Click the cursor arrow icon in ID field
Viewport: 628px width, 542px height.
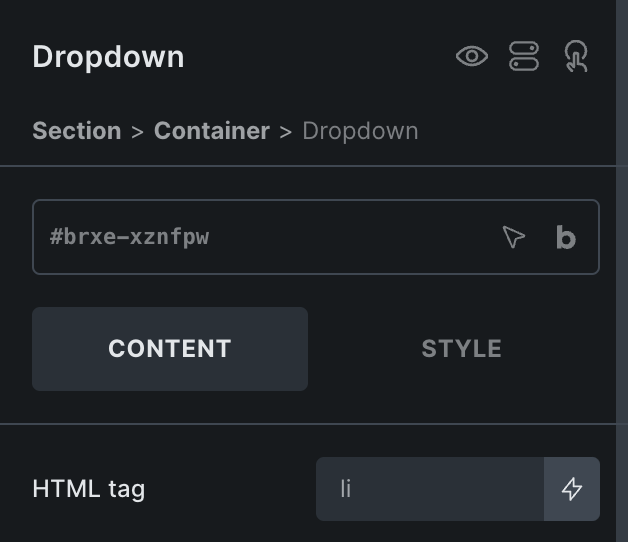513,237
